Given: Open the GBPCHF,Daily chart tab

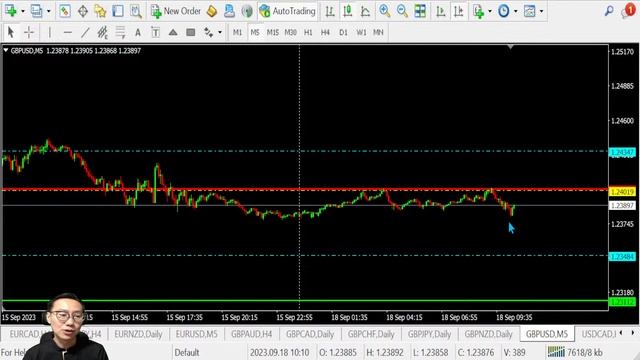Looking at the screenshot, I should point(371,334).
